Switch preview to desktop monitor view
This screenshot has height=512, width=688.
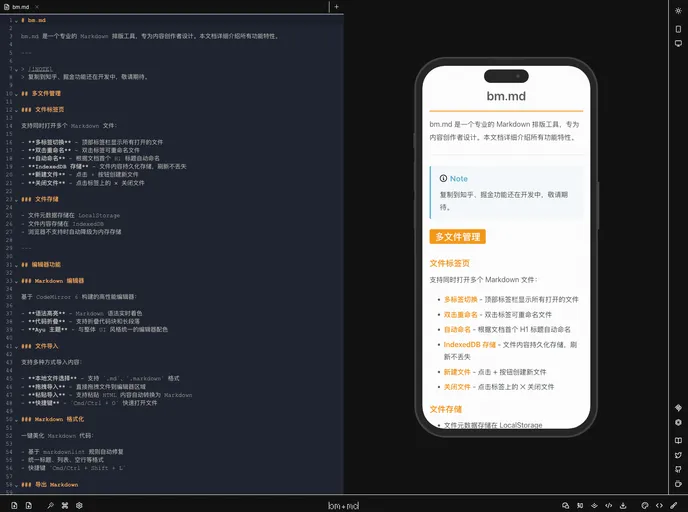click(x=678, y=43)
